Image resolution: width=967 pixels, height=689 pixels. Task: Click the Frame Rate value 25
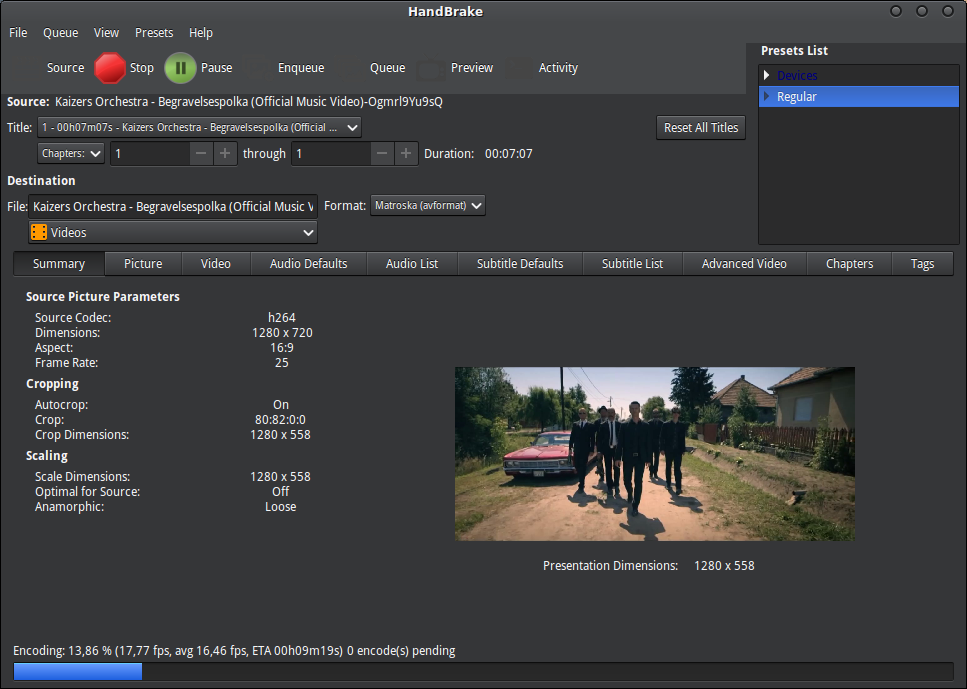[282, 363]
